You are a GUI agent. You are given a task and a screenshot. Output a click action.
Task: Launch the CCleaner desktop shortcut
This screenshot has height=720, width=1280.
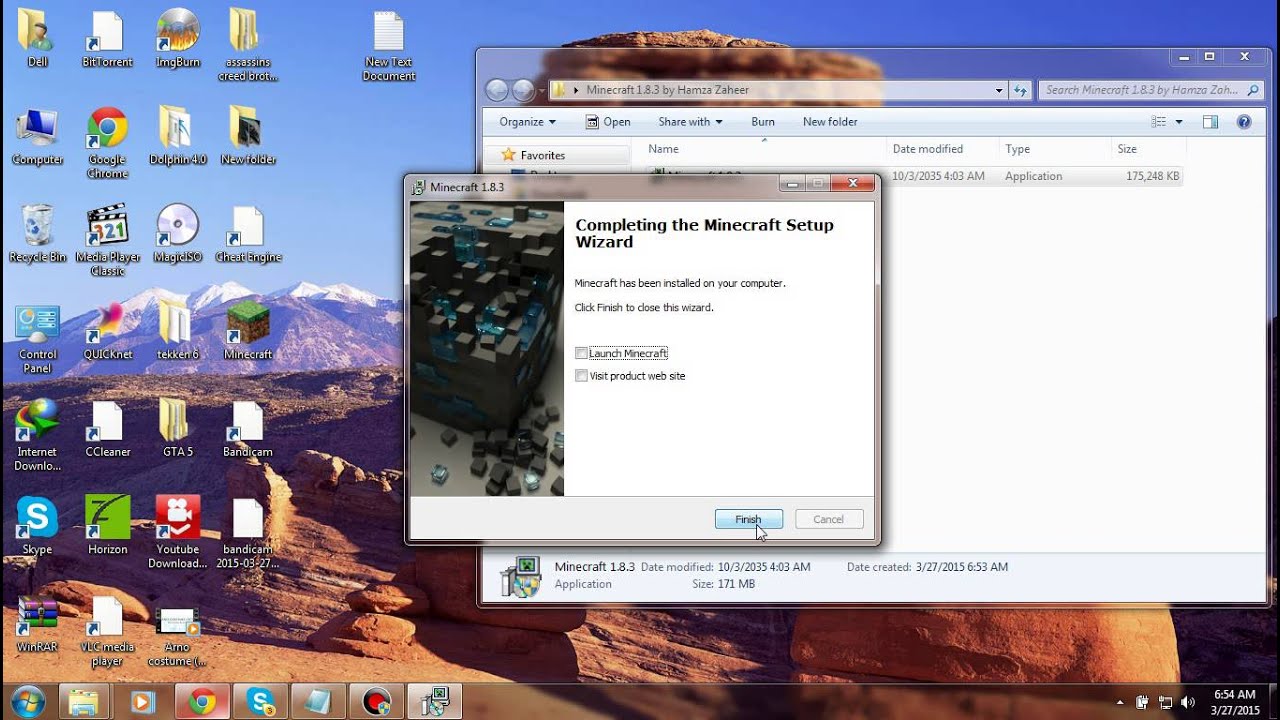click(107, 429)
